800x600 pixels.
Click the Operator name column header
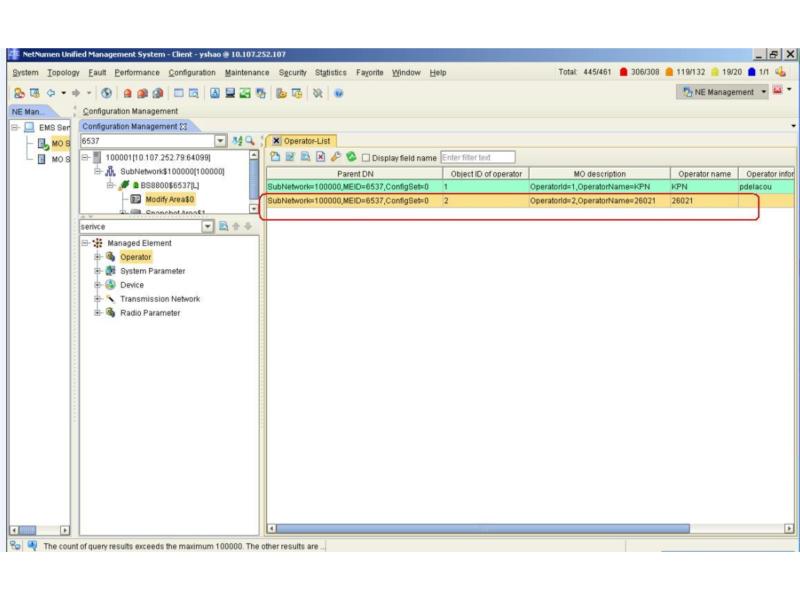[704, 173]
